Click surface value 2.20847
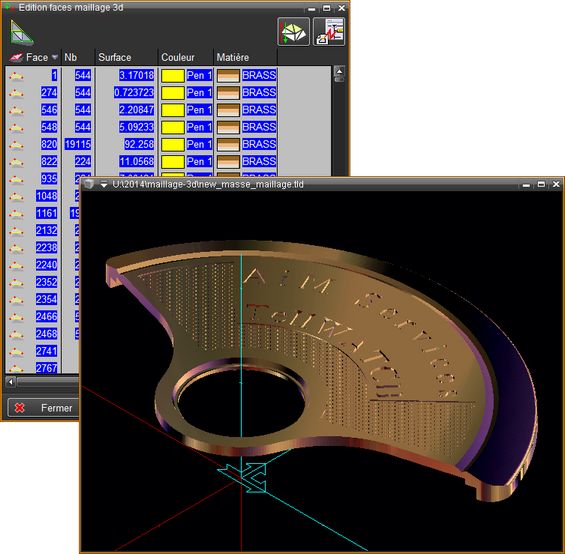The width and height of the screenshot is (565, 554). [137, 110]
